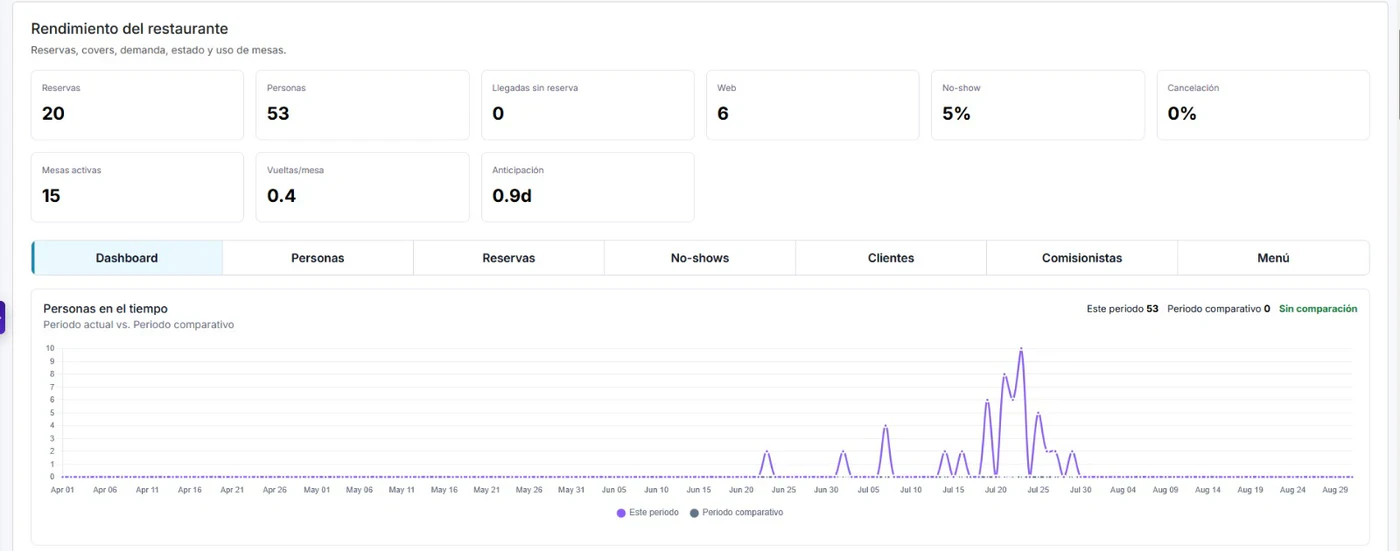Click the No-show 5% card
Viewport: 1400px width, 551px height.
(1038, 105)
